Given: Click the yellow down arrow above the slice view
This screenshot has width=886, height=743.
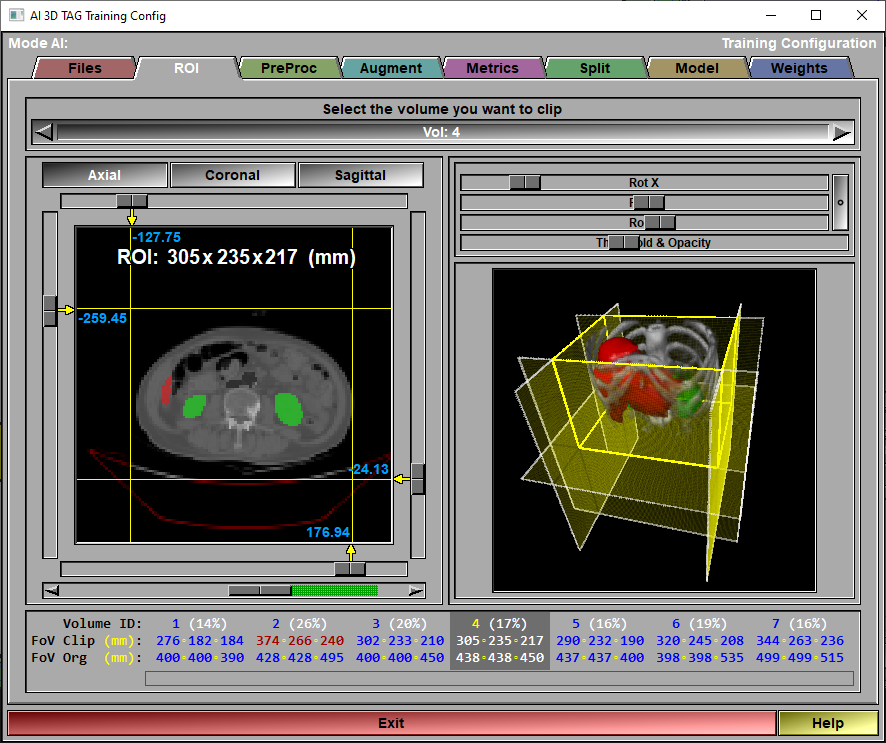Looking at the screenshot, I should (x=132, y=217).
